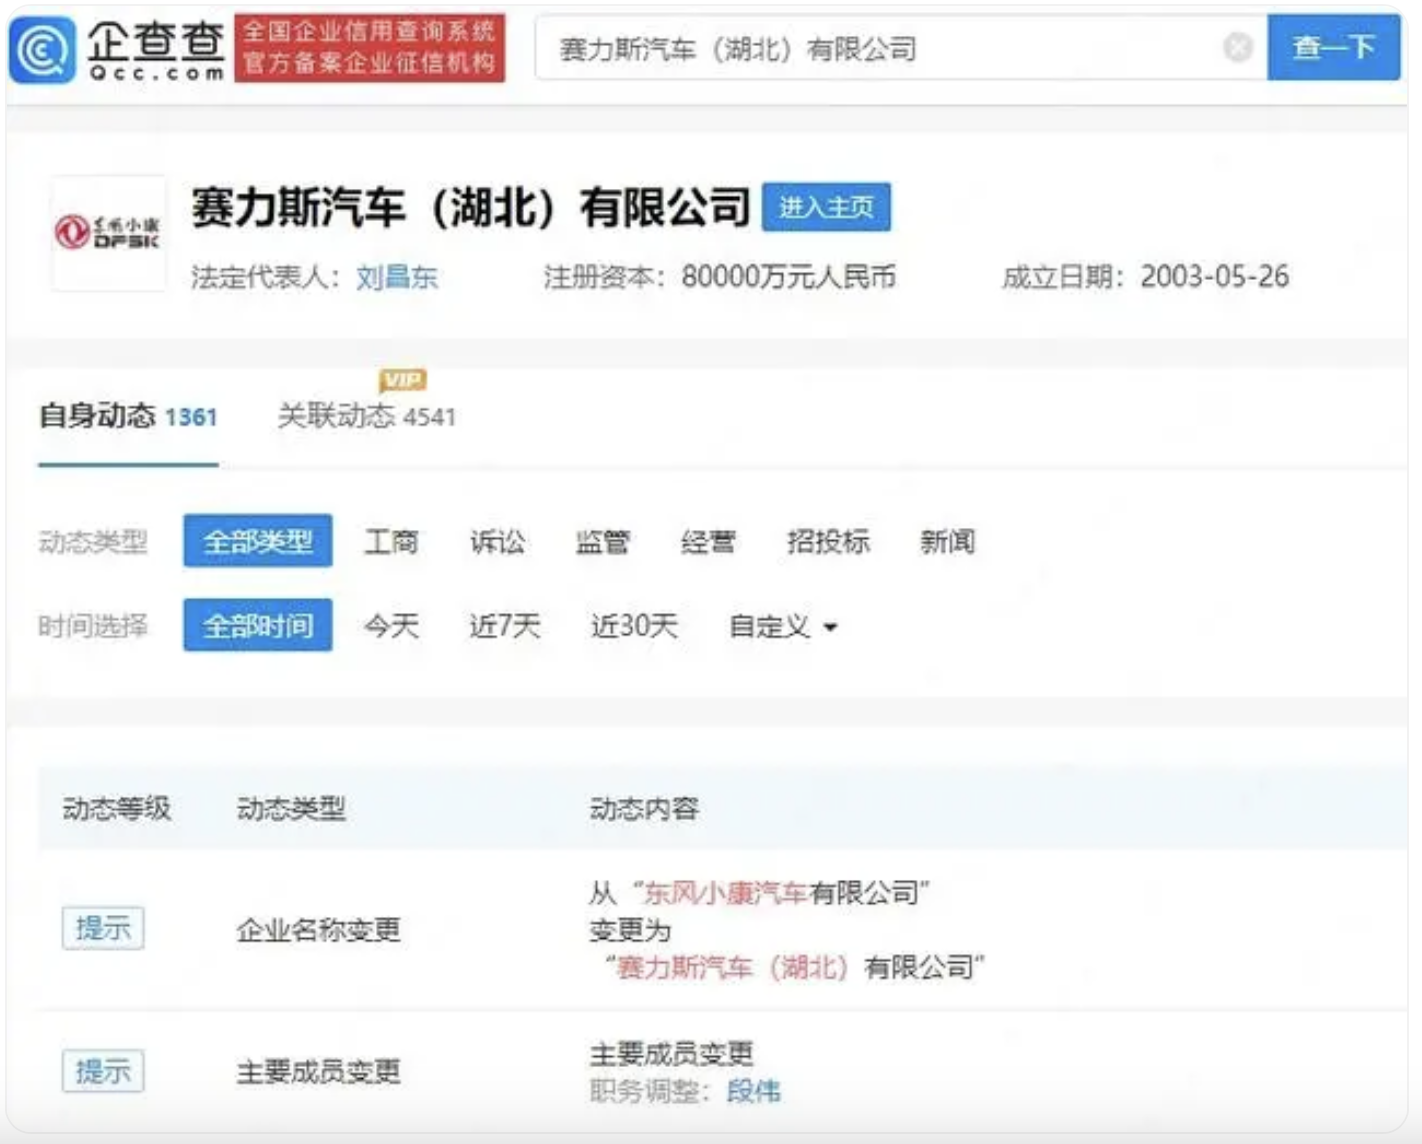Click the 企业名称变更 type cell
This screenshot has height=1144, width=1422.
(x=318, y=930)
